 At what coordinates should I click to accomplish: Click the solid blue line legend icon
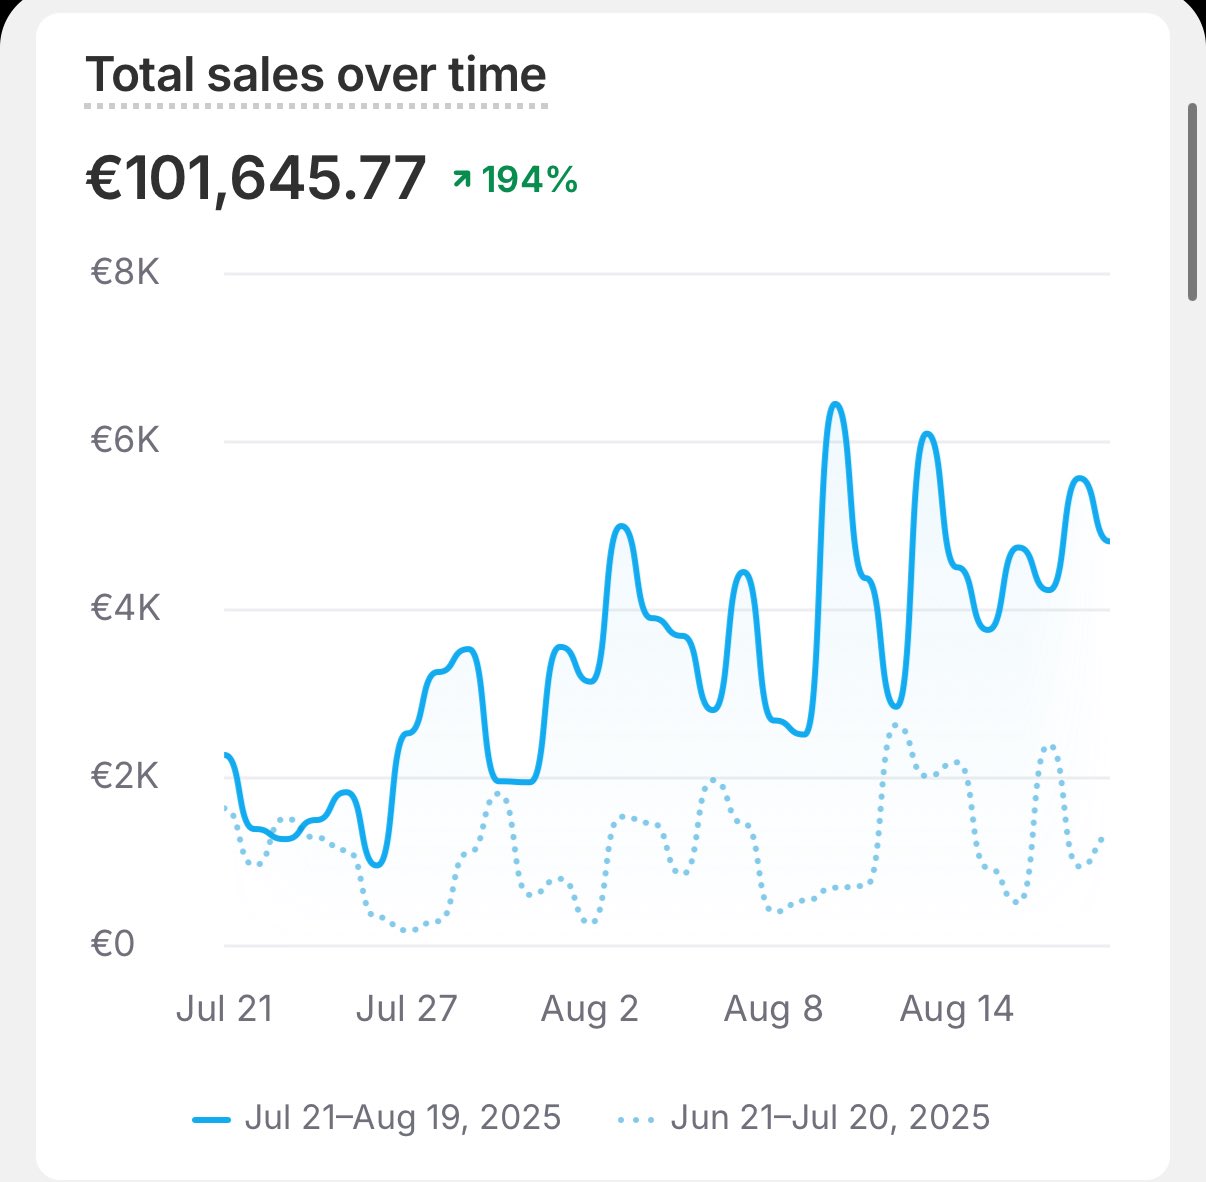click(211, 1119)
